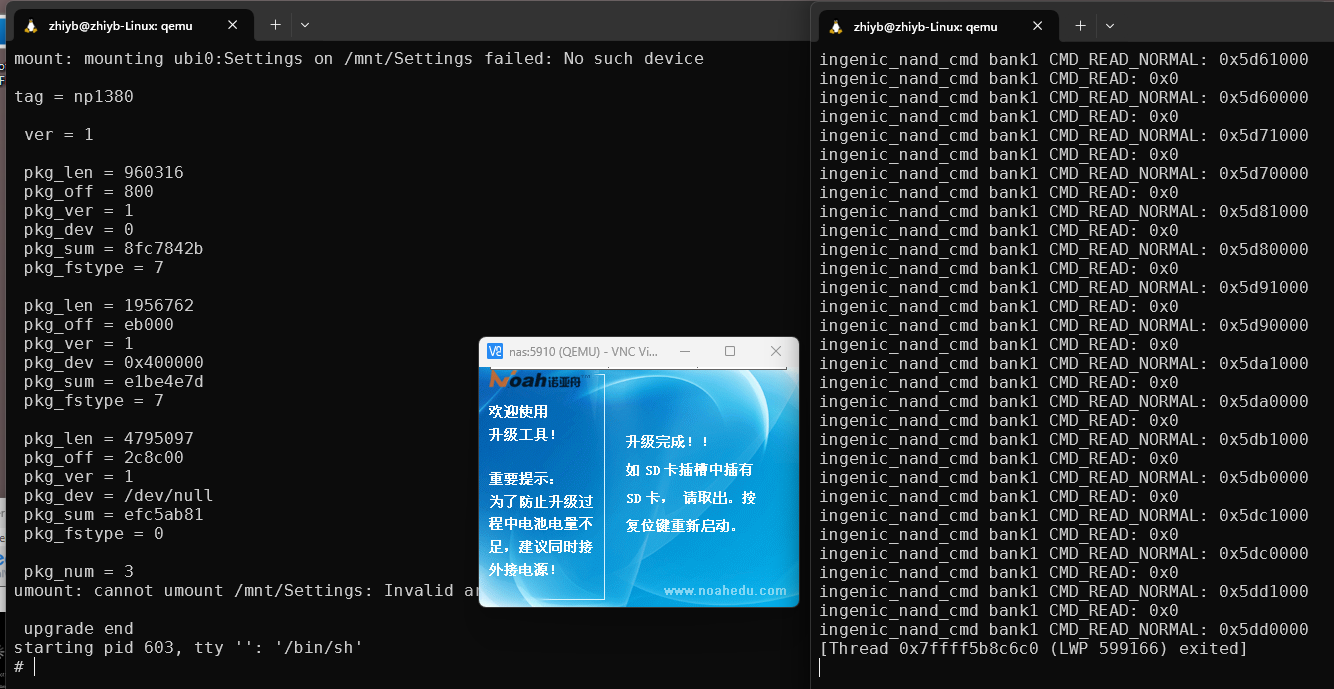
Task: Click the 'pkg_off = eb000' line
Action: coord(99,325)
